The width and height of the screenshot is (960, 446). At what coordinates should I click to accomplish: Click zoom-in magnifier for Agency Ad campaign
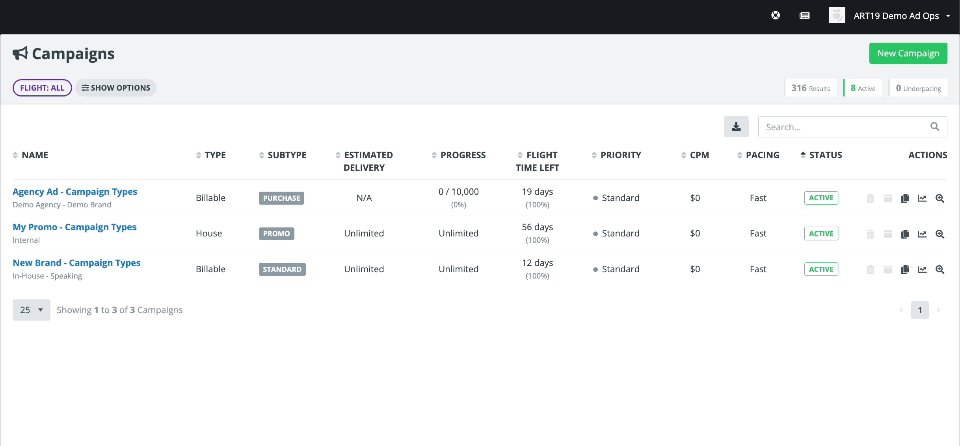point(939,198)
